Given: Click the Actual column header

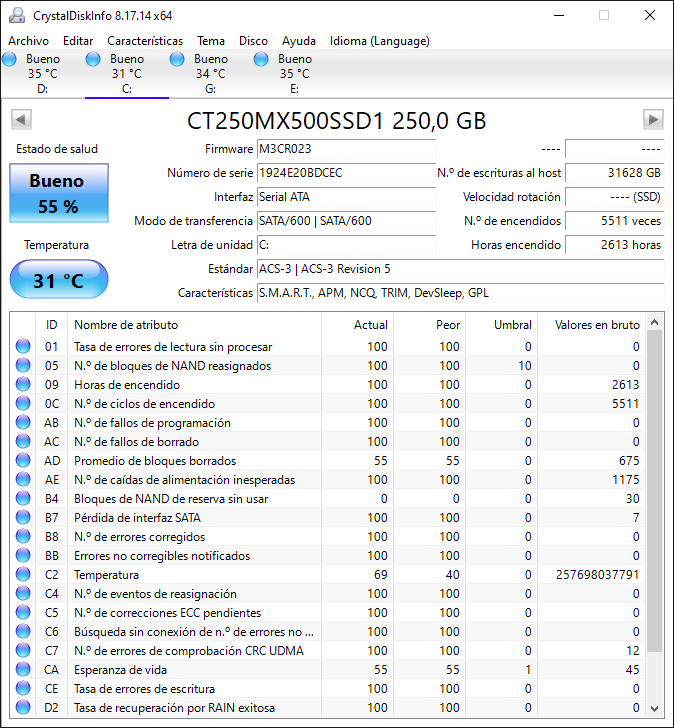Looking at the screenshot, I should point(357,325).
